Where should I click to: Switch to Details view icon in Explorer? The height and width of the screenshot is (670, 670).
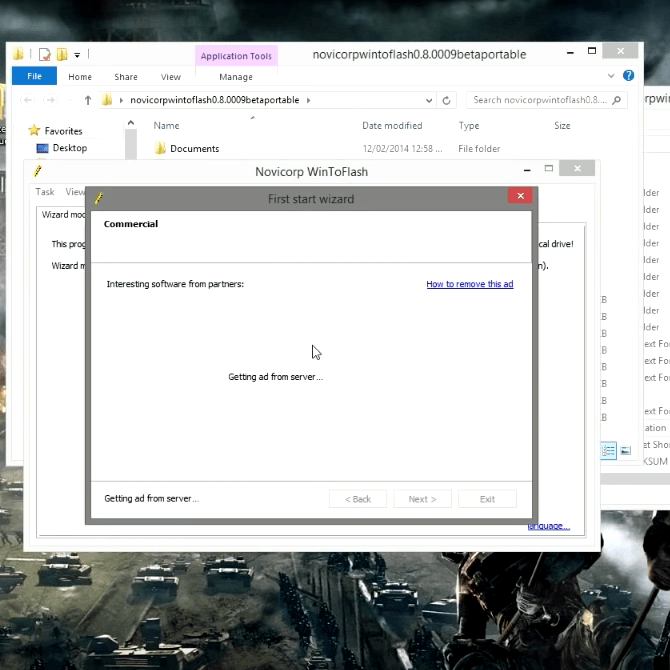click(609, 451)
